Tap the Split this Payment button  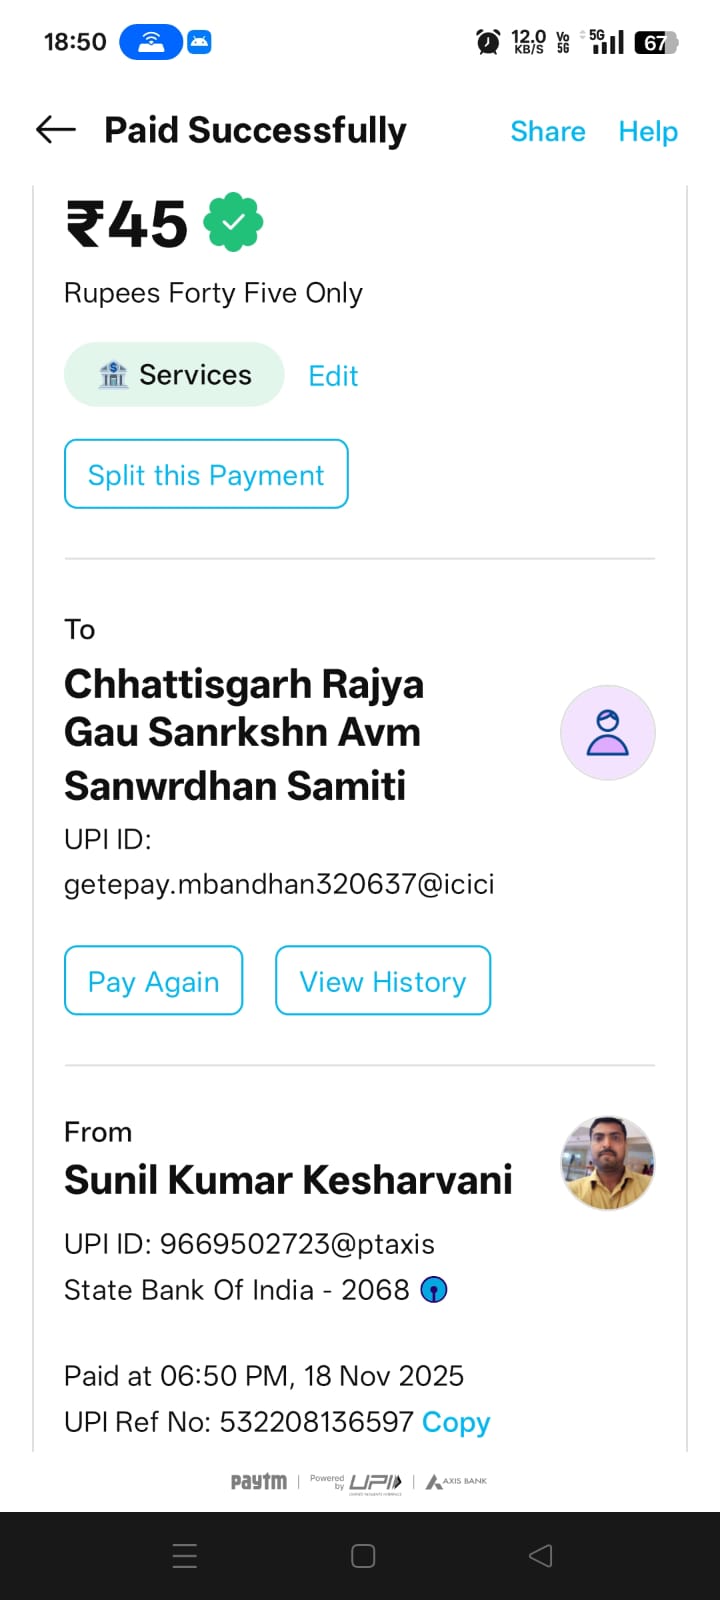206,474
